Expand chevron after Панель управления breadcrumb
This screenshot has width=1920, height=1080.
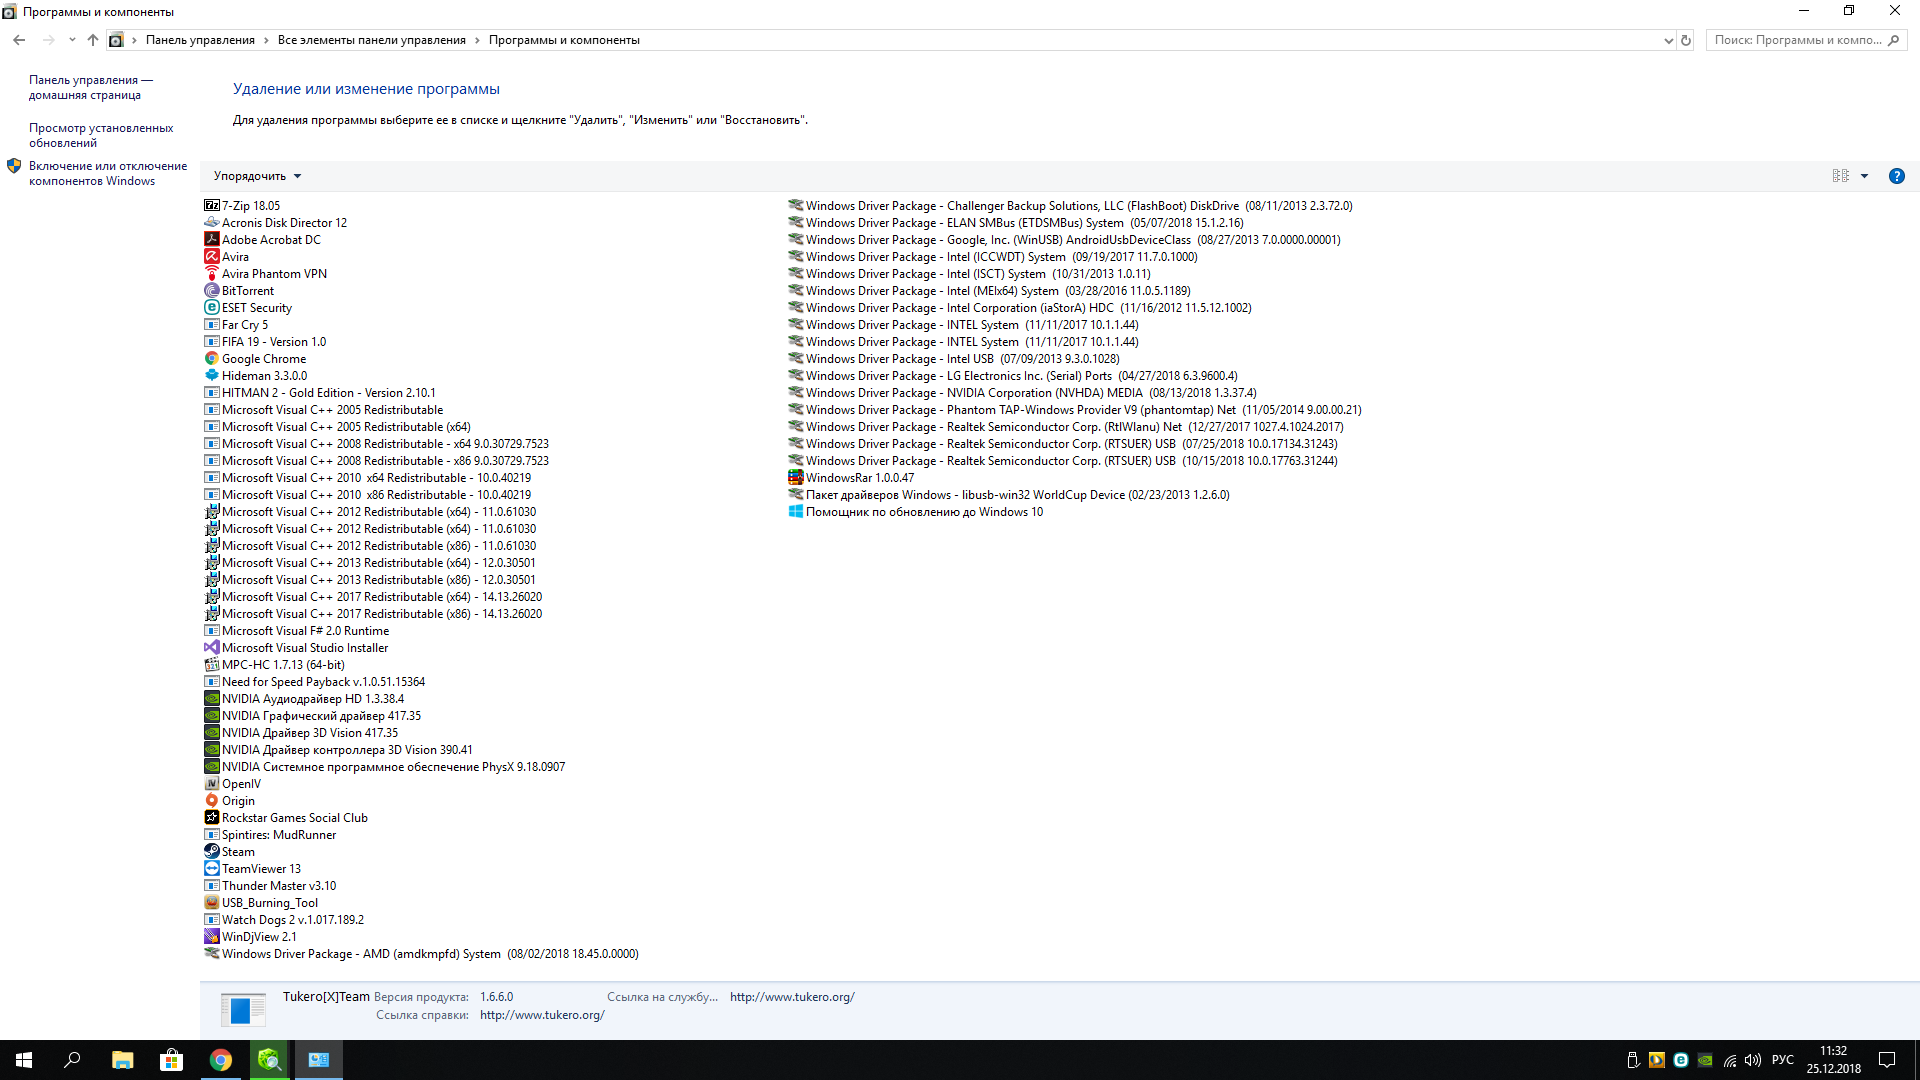click(266, 40)
